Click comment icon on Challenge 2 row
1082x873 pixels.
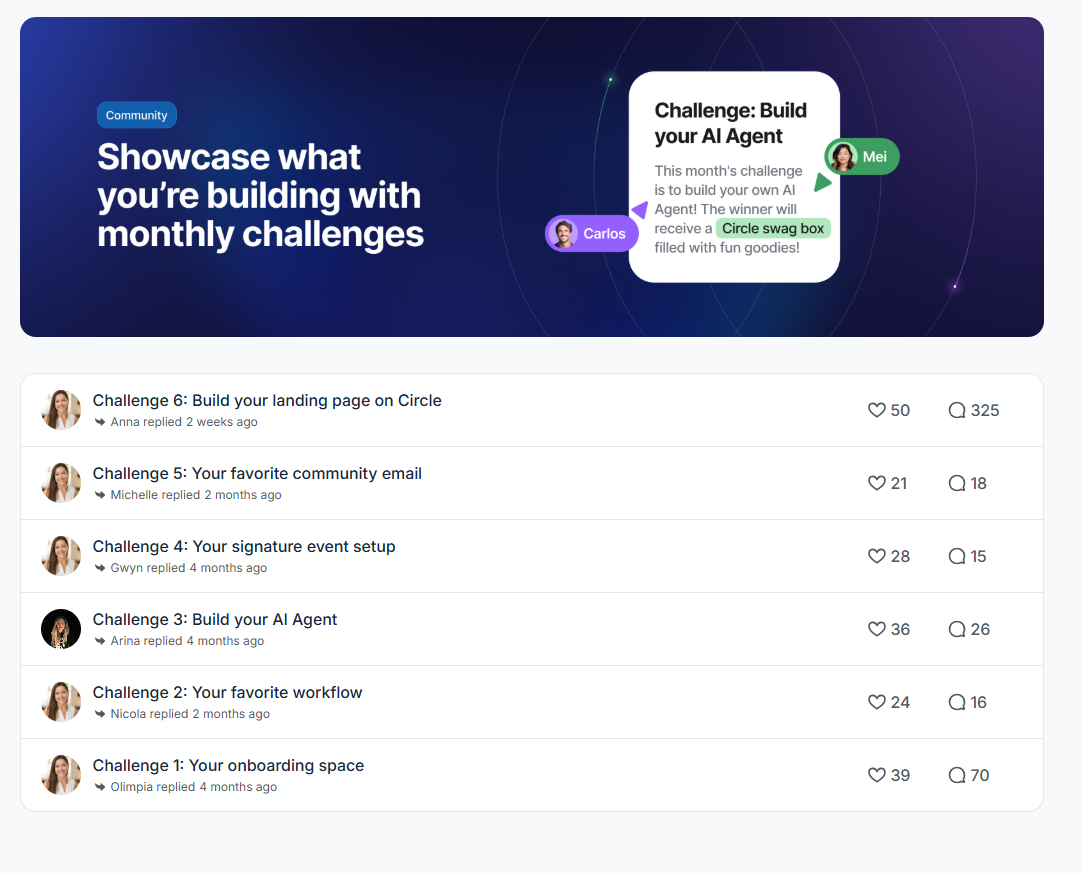pyautogui.click(x=956, y=702)
